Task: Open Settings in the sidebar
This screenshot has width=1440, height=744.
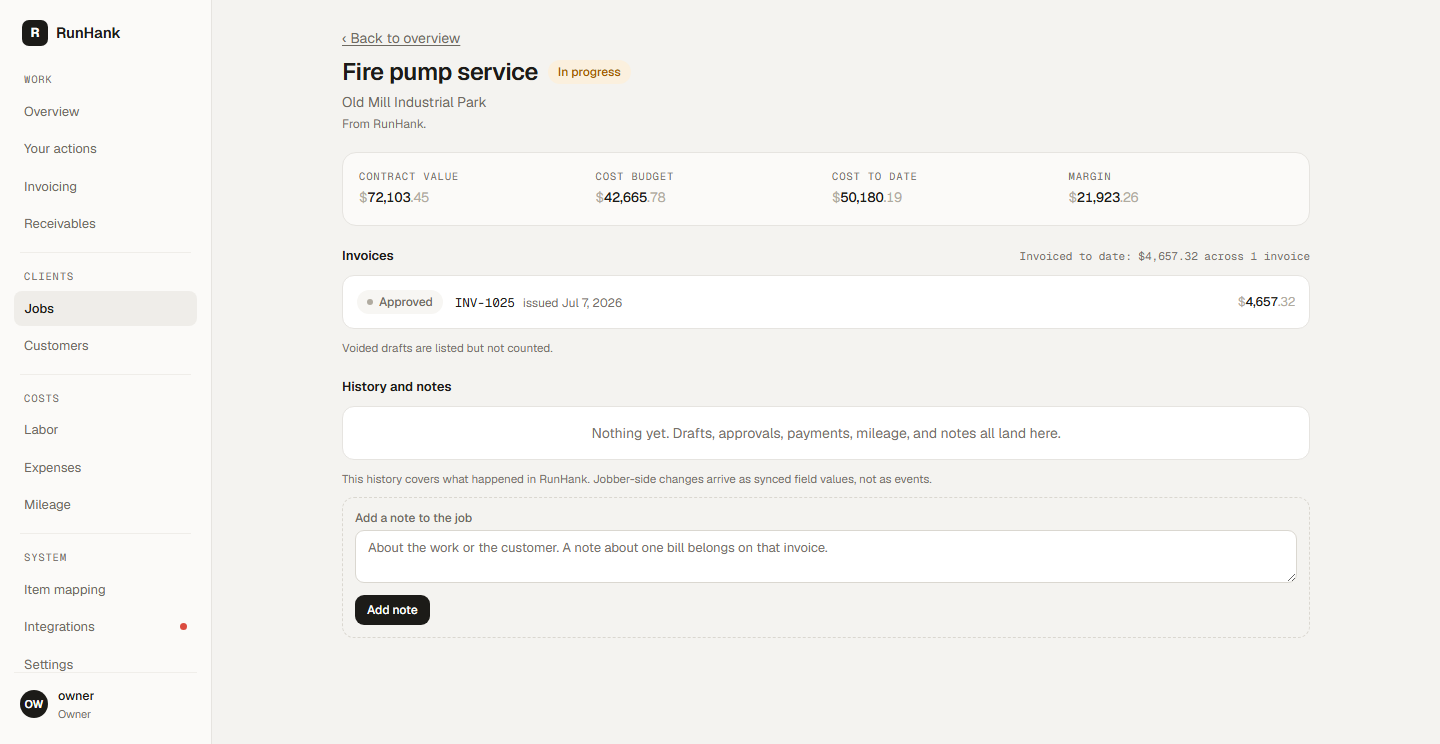Action: click(105, 664)
